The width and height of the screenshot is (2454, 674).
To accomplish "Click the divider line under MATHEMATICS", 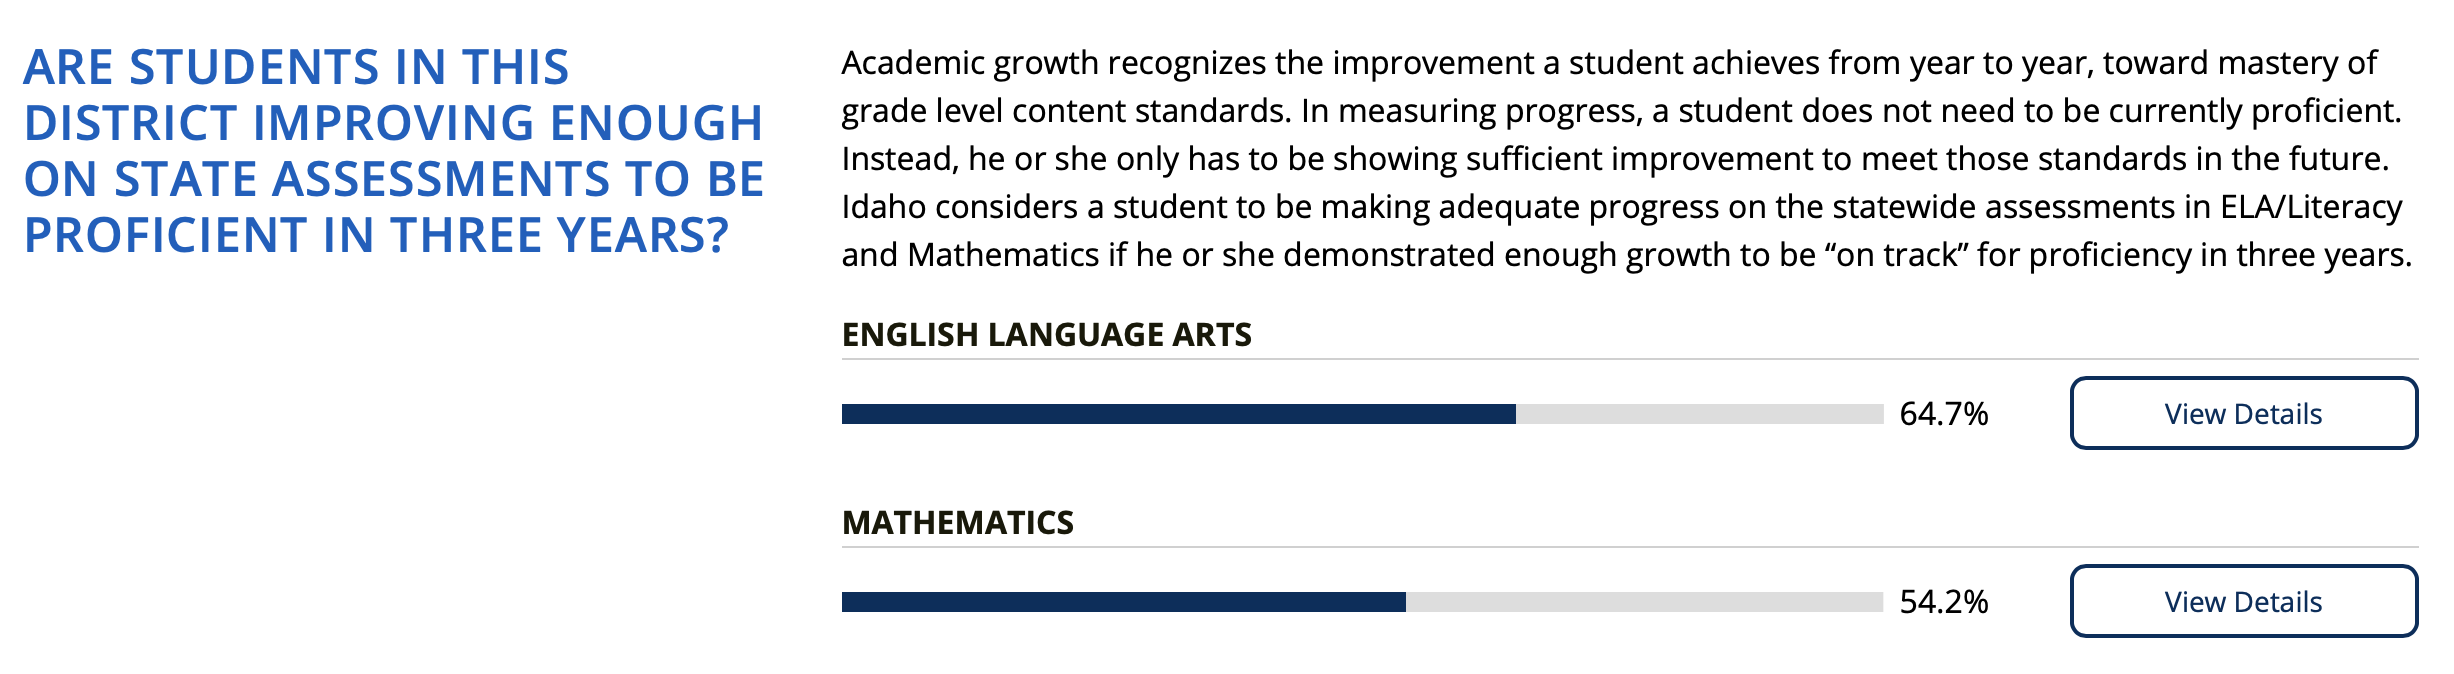I will click(x=1630, y=547).
